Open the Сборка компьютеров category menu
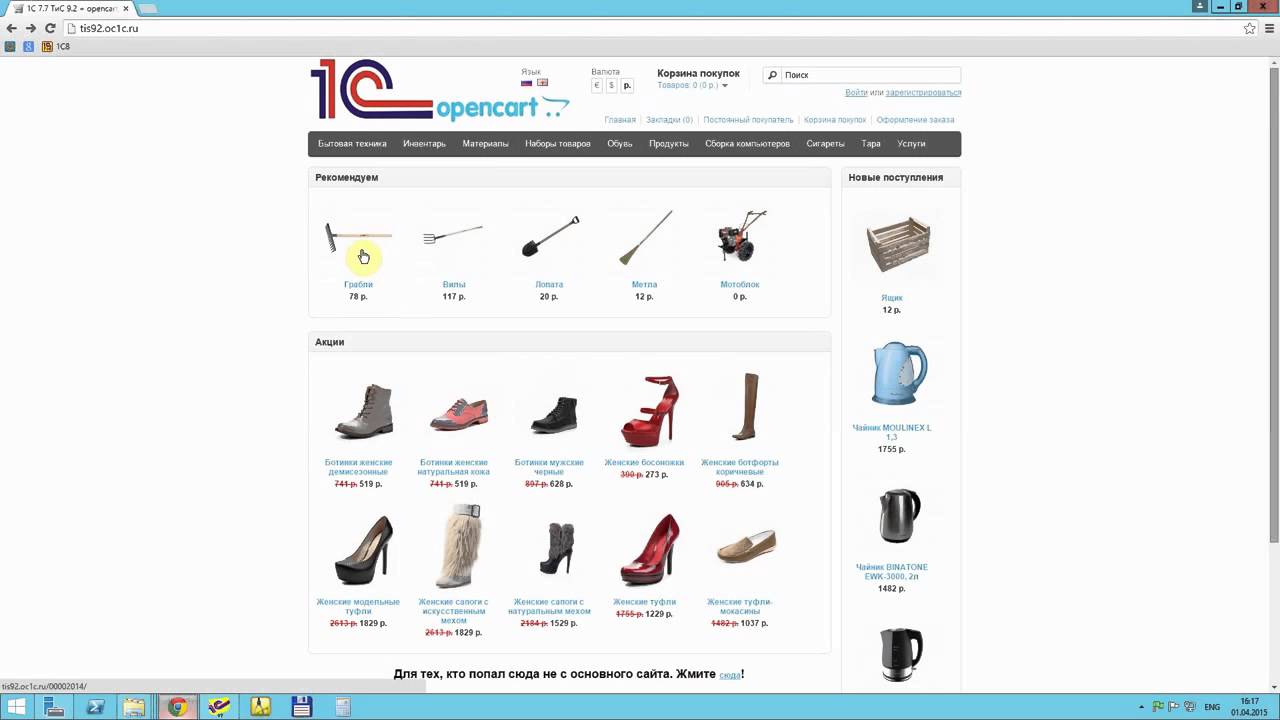The image size is (1280, 720). tap(747, 144)
